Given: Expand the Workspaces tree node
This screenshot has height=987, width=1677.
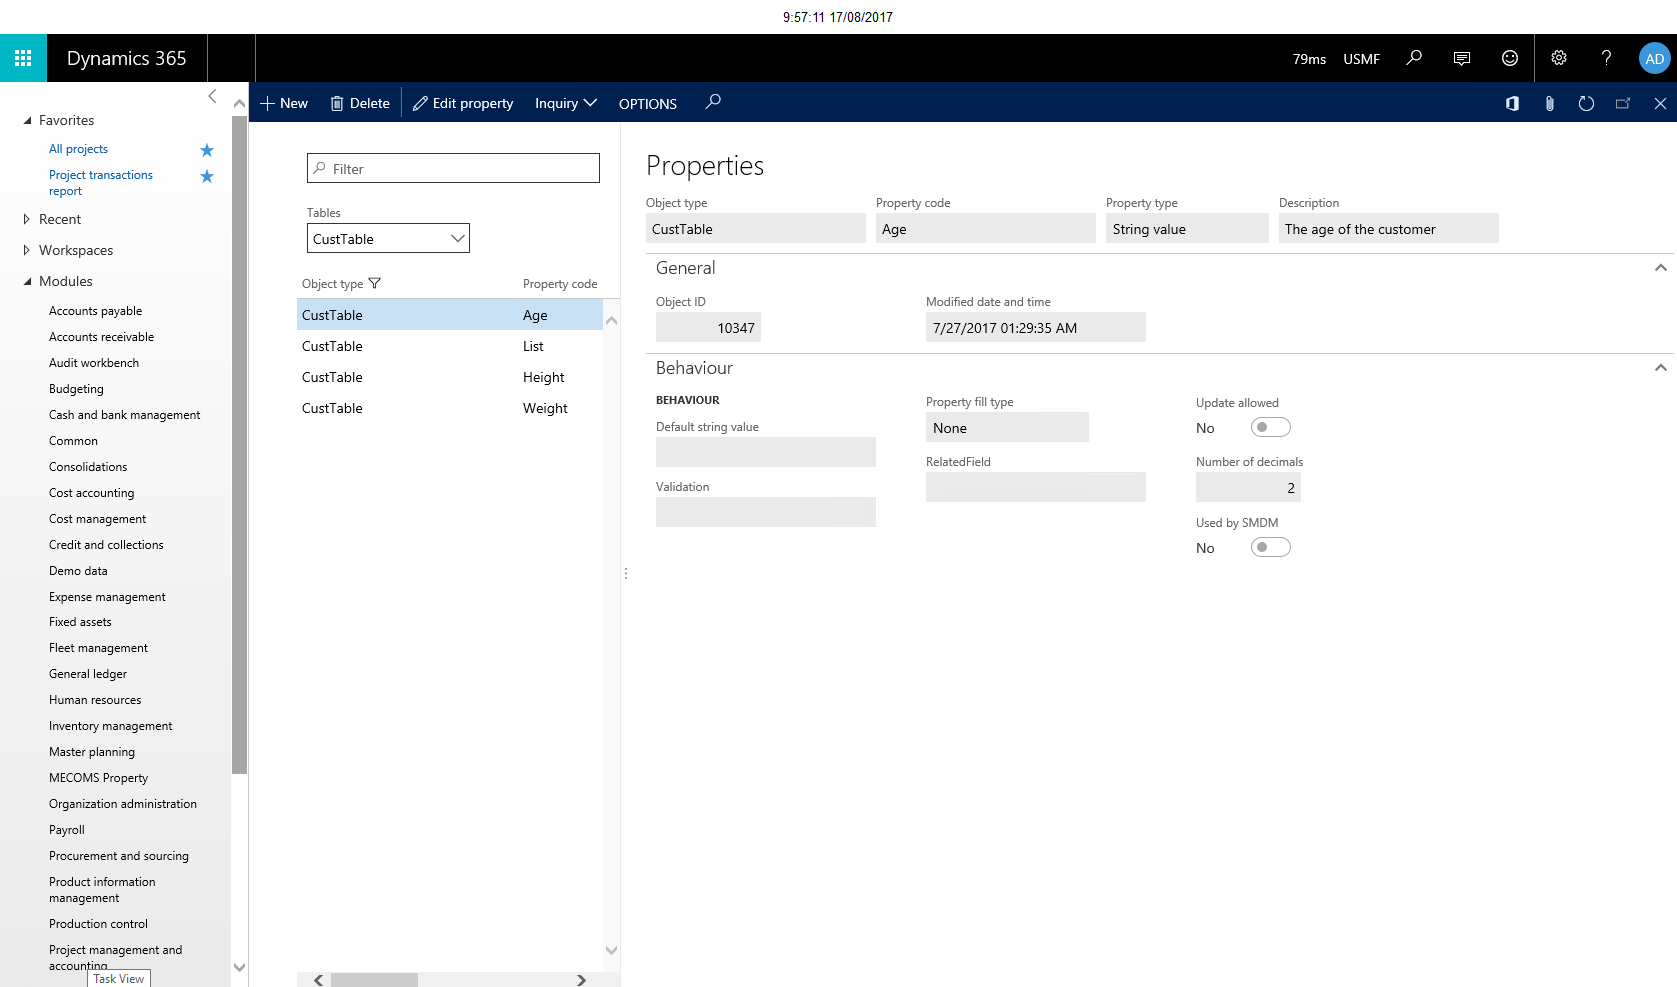Looking at the screenshot, I should [x=27, y=250].
